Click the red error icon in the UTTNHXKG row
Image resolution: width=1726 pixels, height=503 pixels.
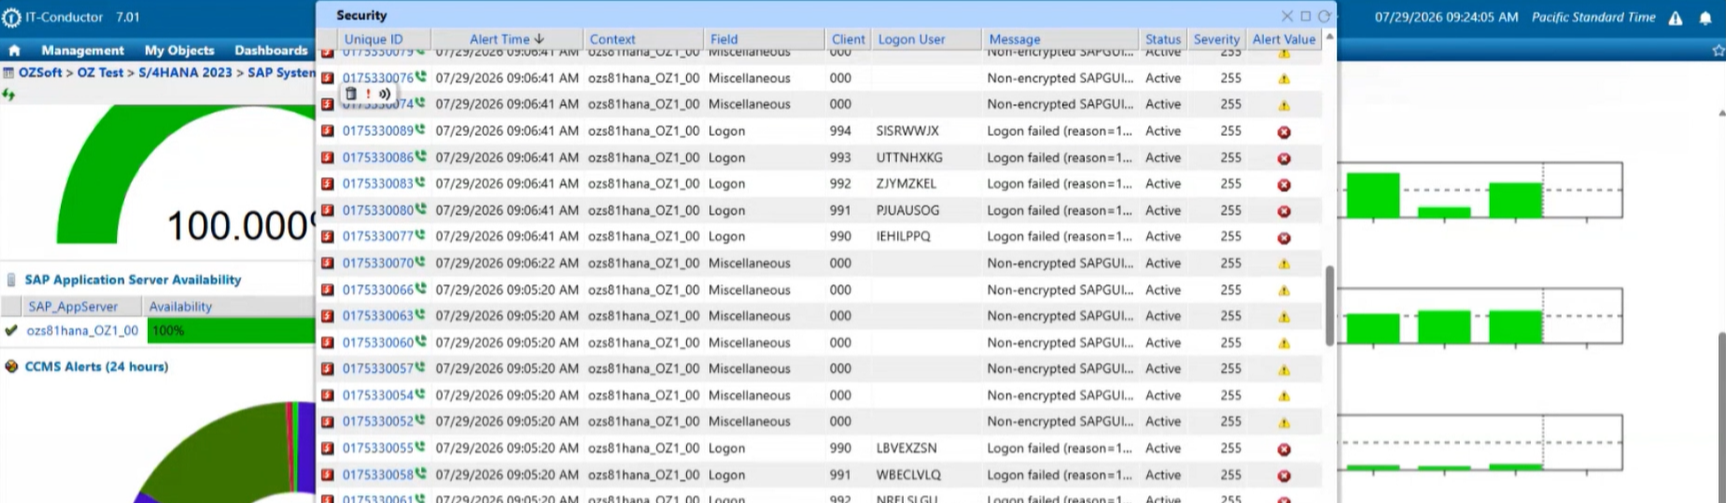(1284, 159)
